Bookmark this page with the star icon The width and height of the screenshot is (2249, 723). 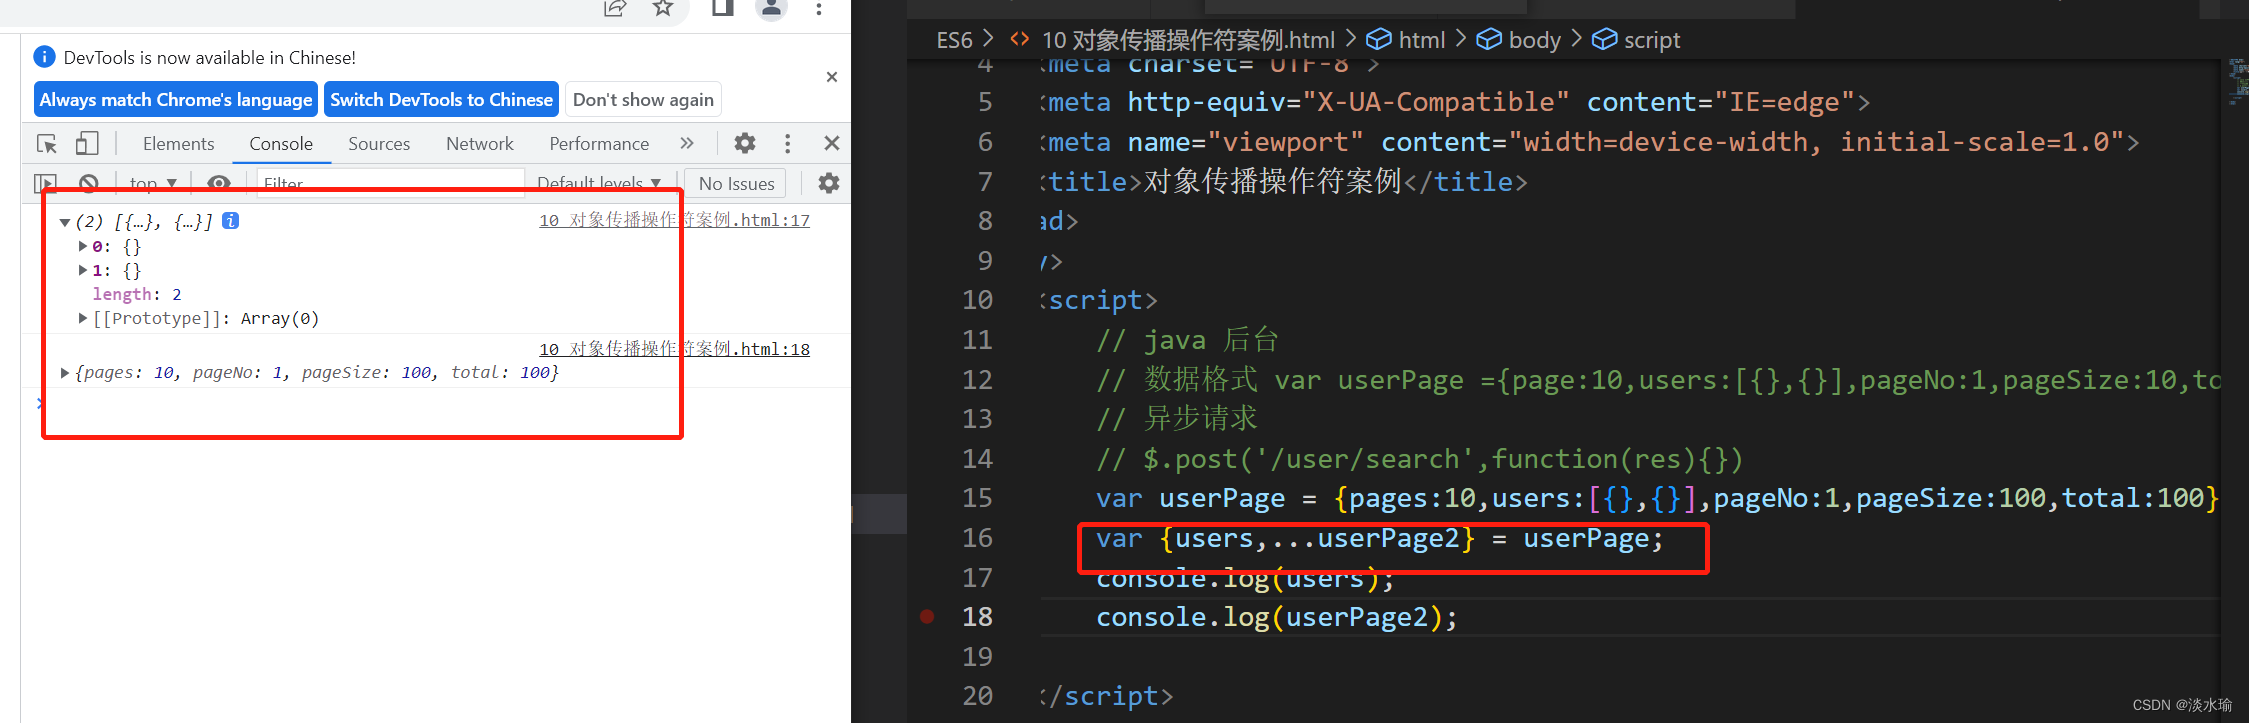pyautogui.click(x=663, y=8)
